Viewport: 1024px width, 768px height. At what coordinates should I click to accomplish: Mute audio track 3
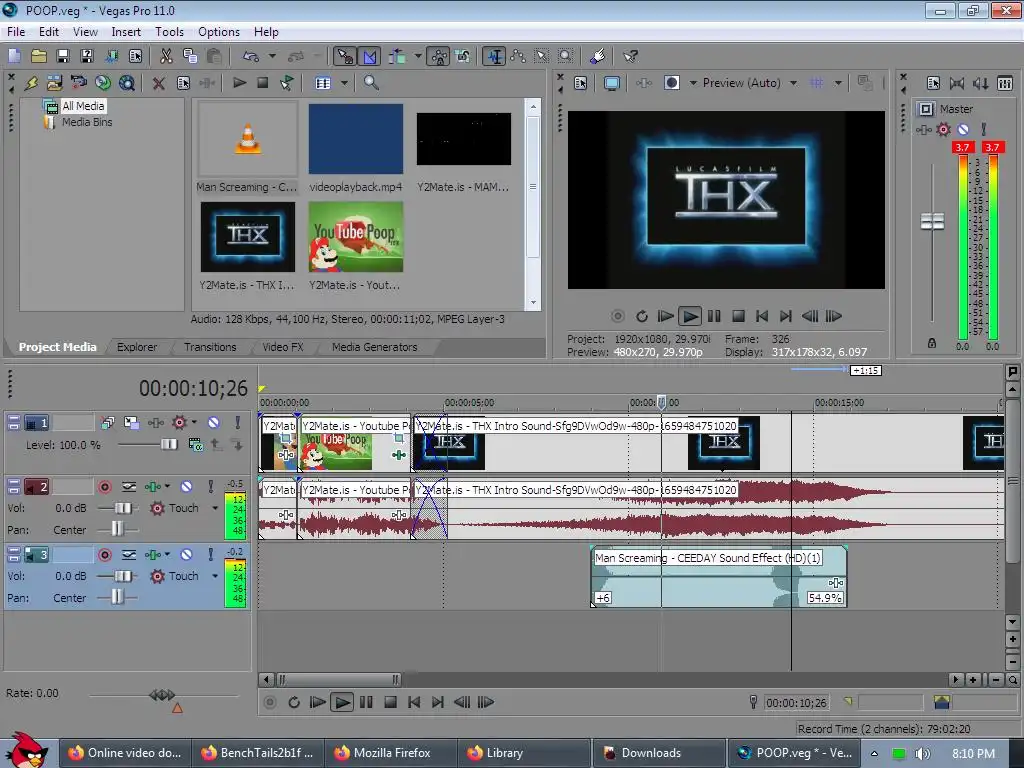click(x=186, y=554)
